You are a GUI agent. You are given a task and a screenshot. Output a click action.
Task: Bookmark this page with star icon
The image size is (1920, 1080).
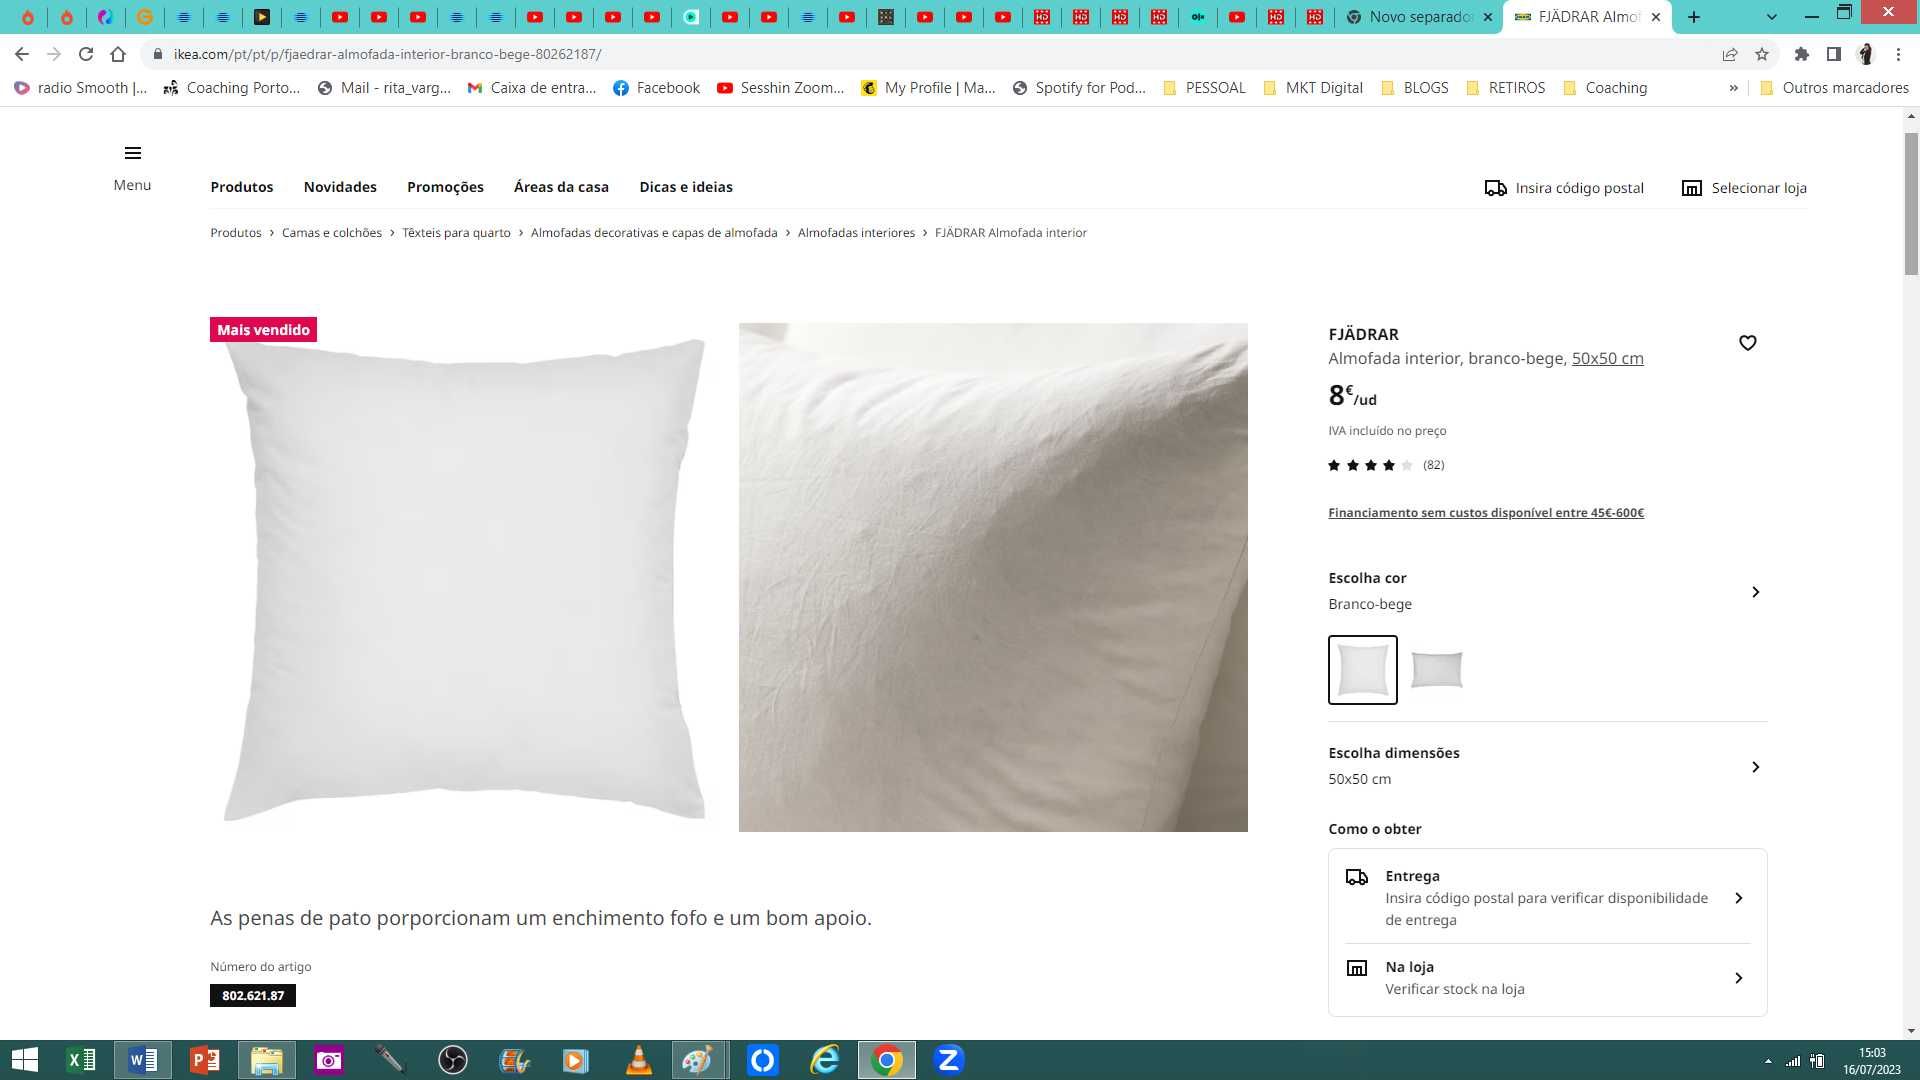pyautogui.click(x=1762, y=54)
